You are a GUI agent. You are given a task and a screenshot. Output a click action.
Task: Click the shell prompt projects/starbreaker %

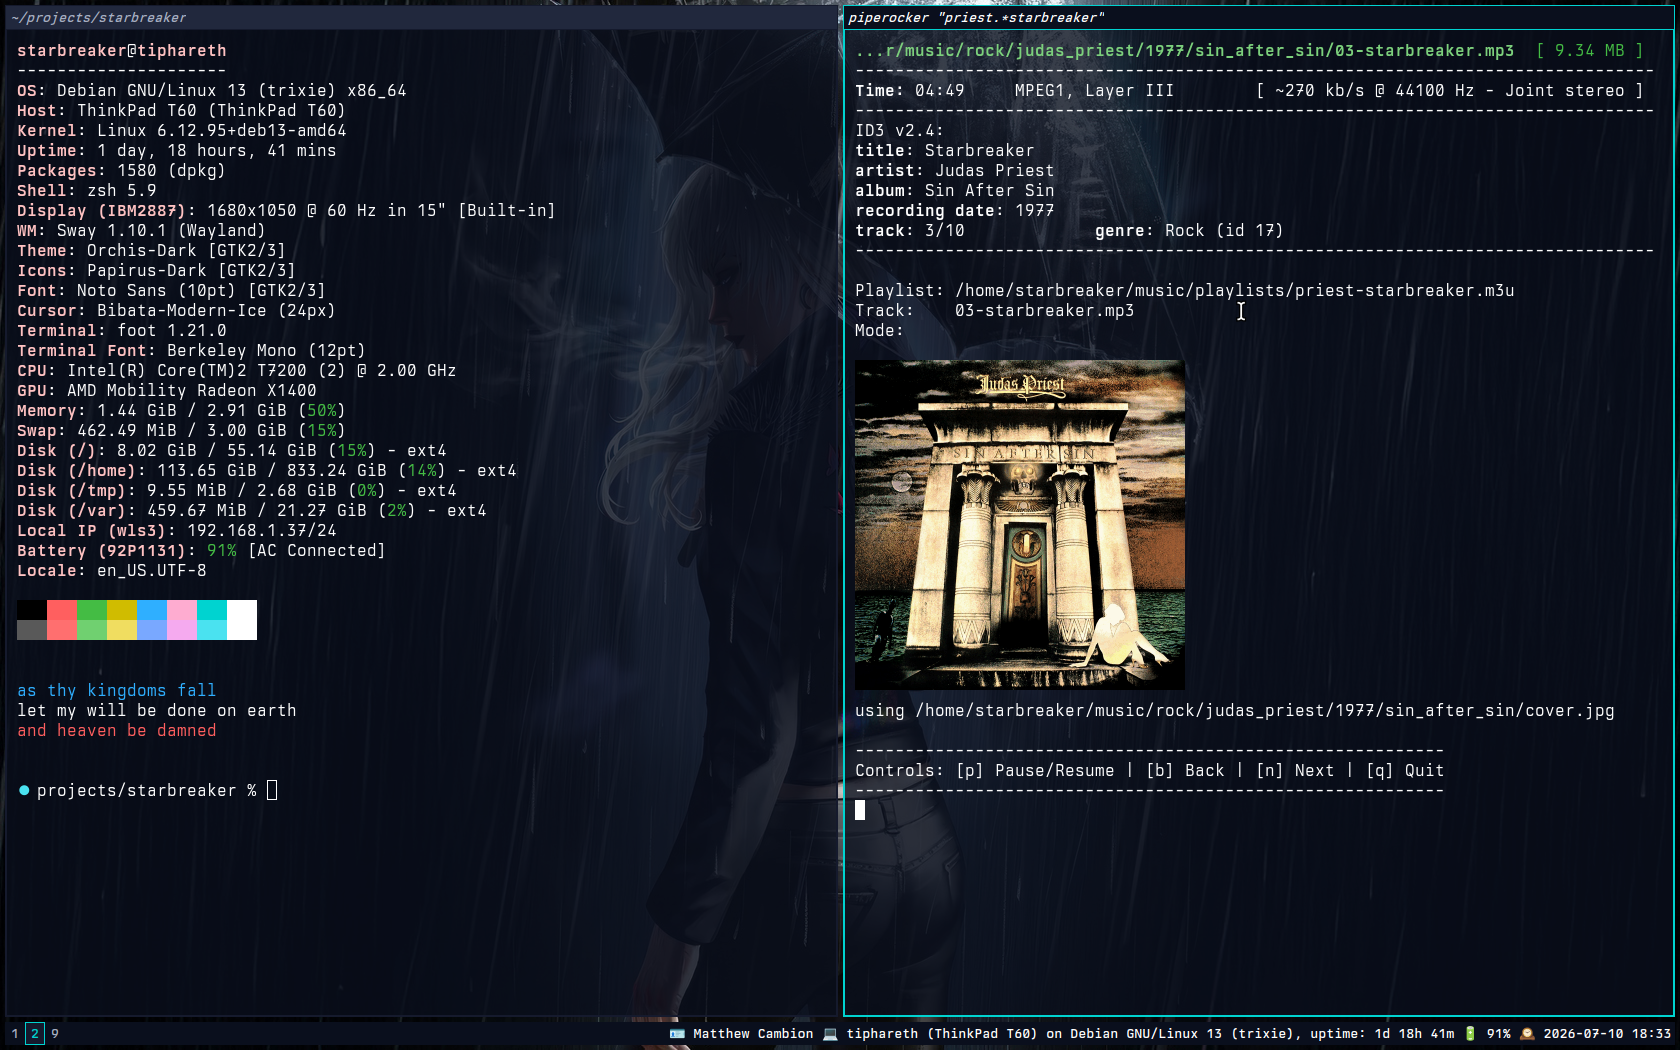[x=147, y=790]
